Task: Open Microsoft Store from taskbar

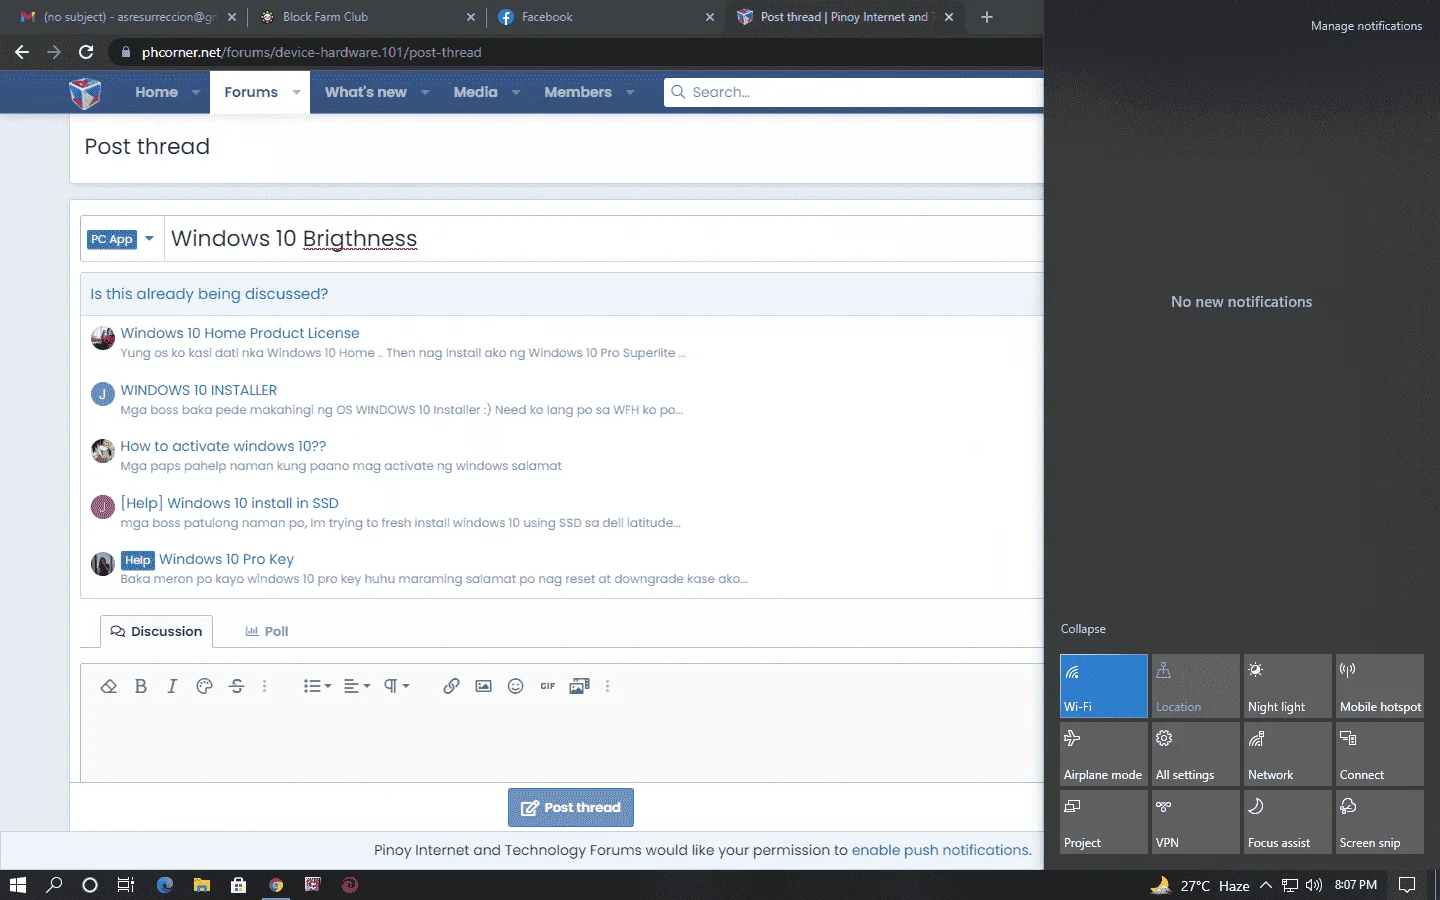Action: coord(238,885)
